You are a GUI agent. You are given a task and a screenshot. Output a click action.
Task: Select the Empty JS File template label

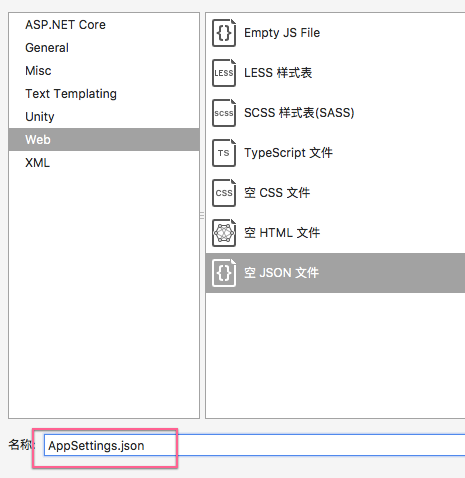pos(282,33)
